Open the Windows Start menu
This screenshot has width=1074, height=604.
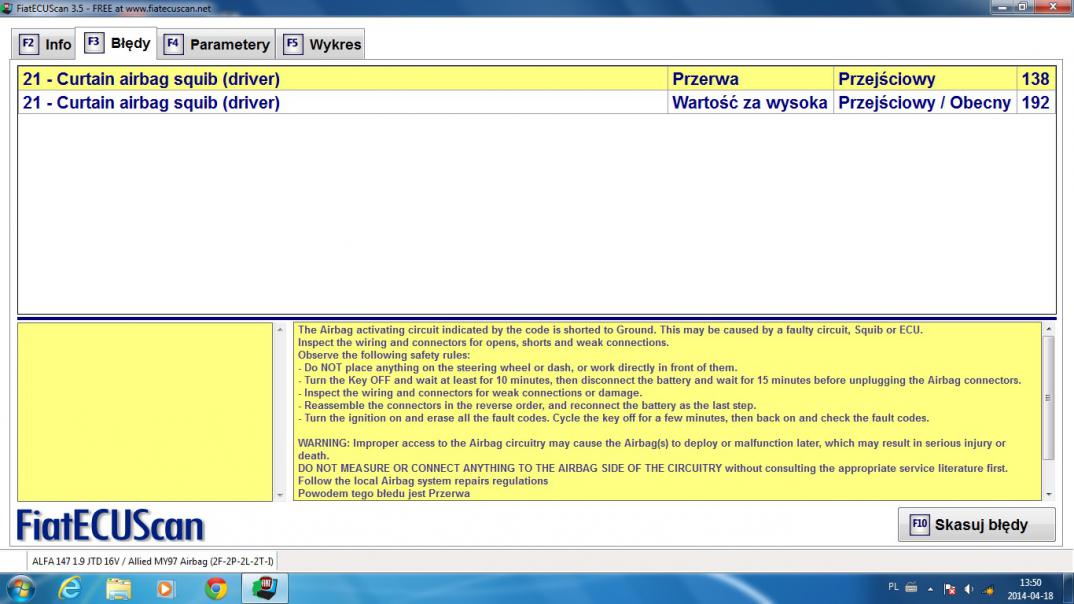click(x=21, y=589)
